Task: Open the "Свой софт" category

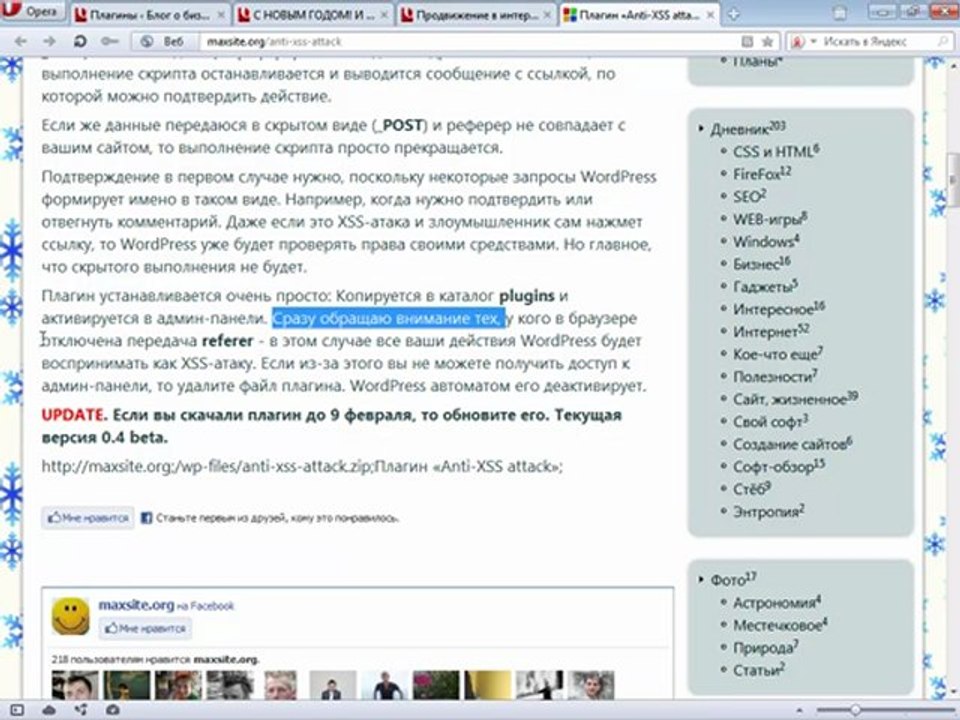Action: [771, 422]
